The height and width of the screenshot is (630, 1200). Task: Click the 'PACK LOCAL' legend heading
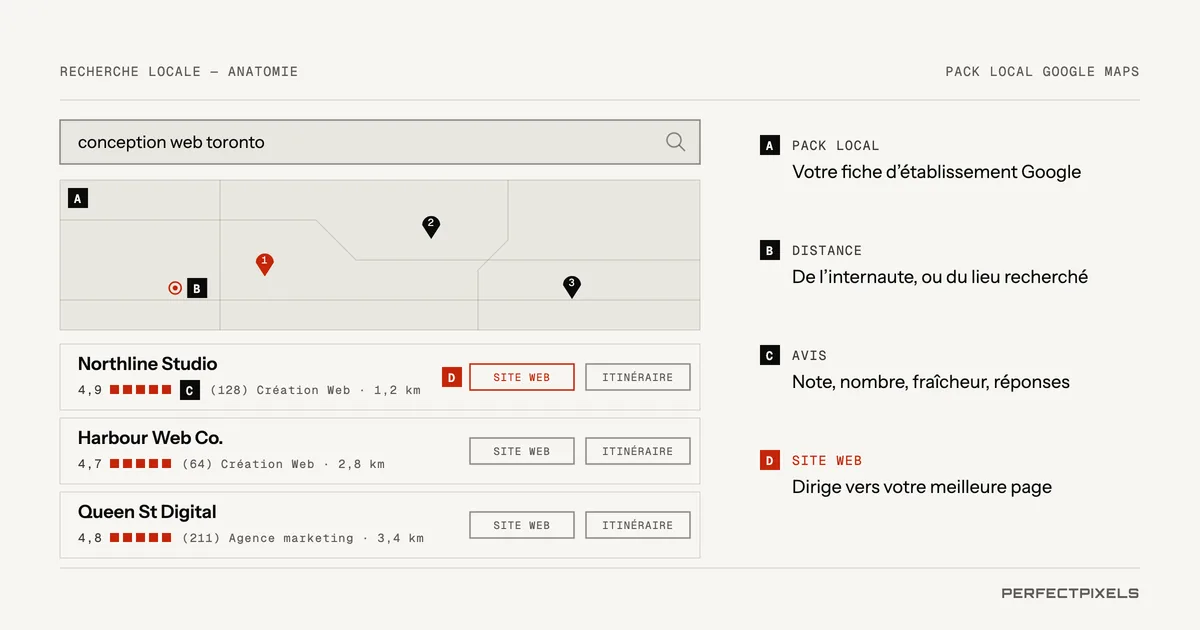[836, 145]
